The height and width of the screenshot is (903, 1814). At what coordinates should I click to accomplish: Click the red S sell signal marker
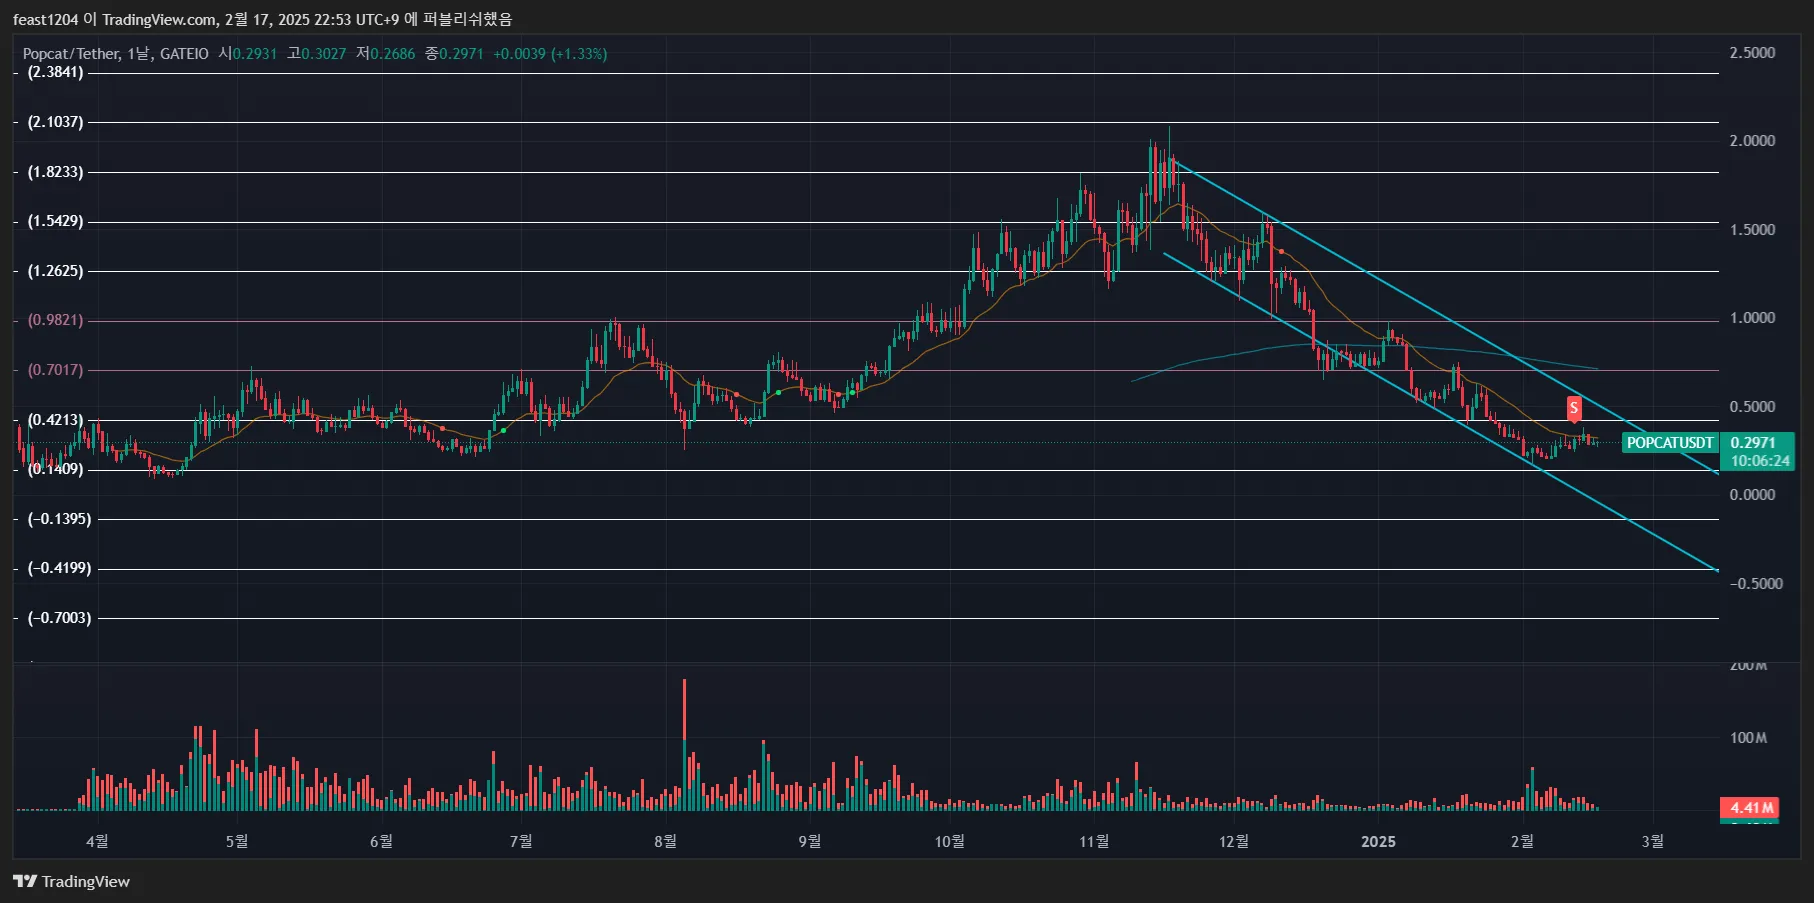(x=1574, y=408)
